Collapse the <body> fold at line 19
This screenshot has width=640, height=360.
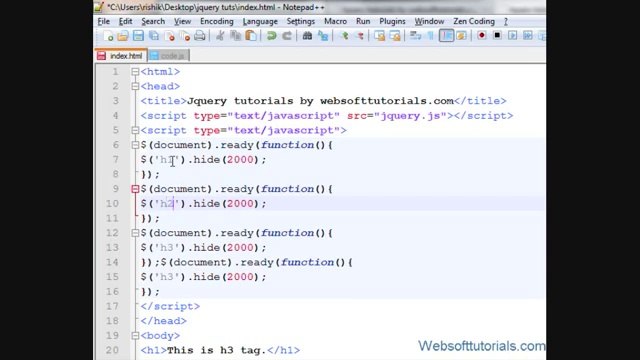pyautogui.click(x=135, y=336)
